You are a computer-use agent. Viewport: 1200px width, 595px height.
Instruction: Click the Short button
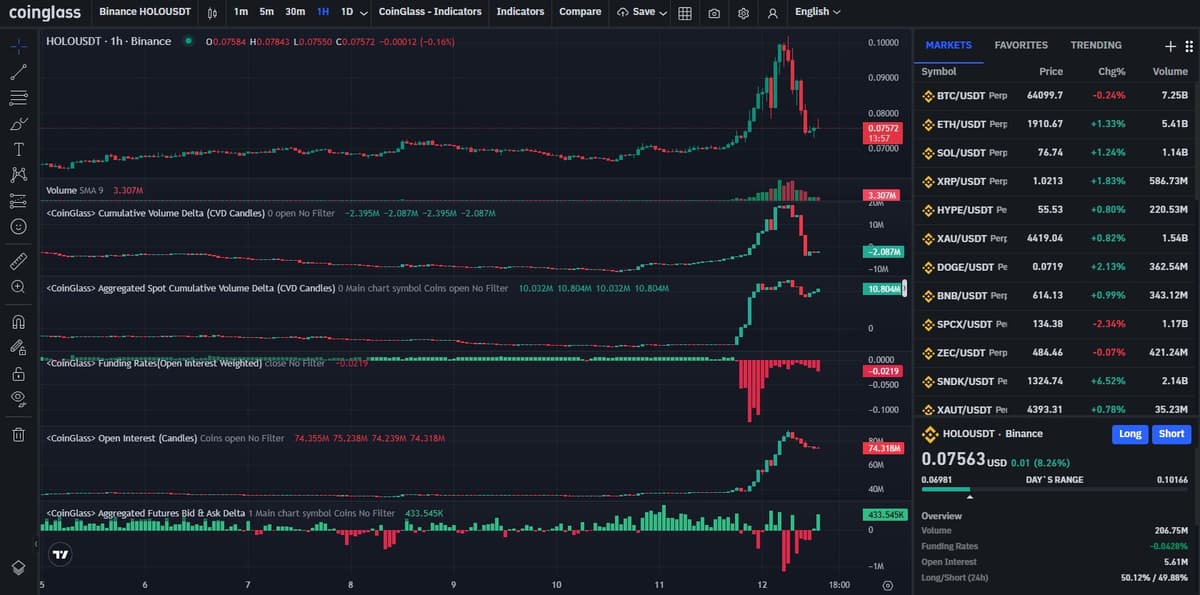coord(1172,434)
